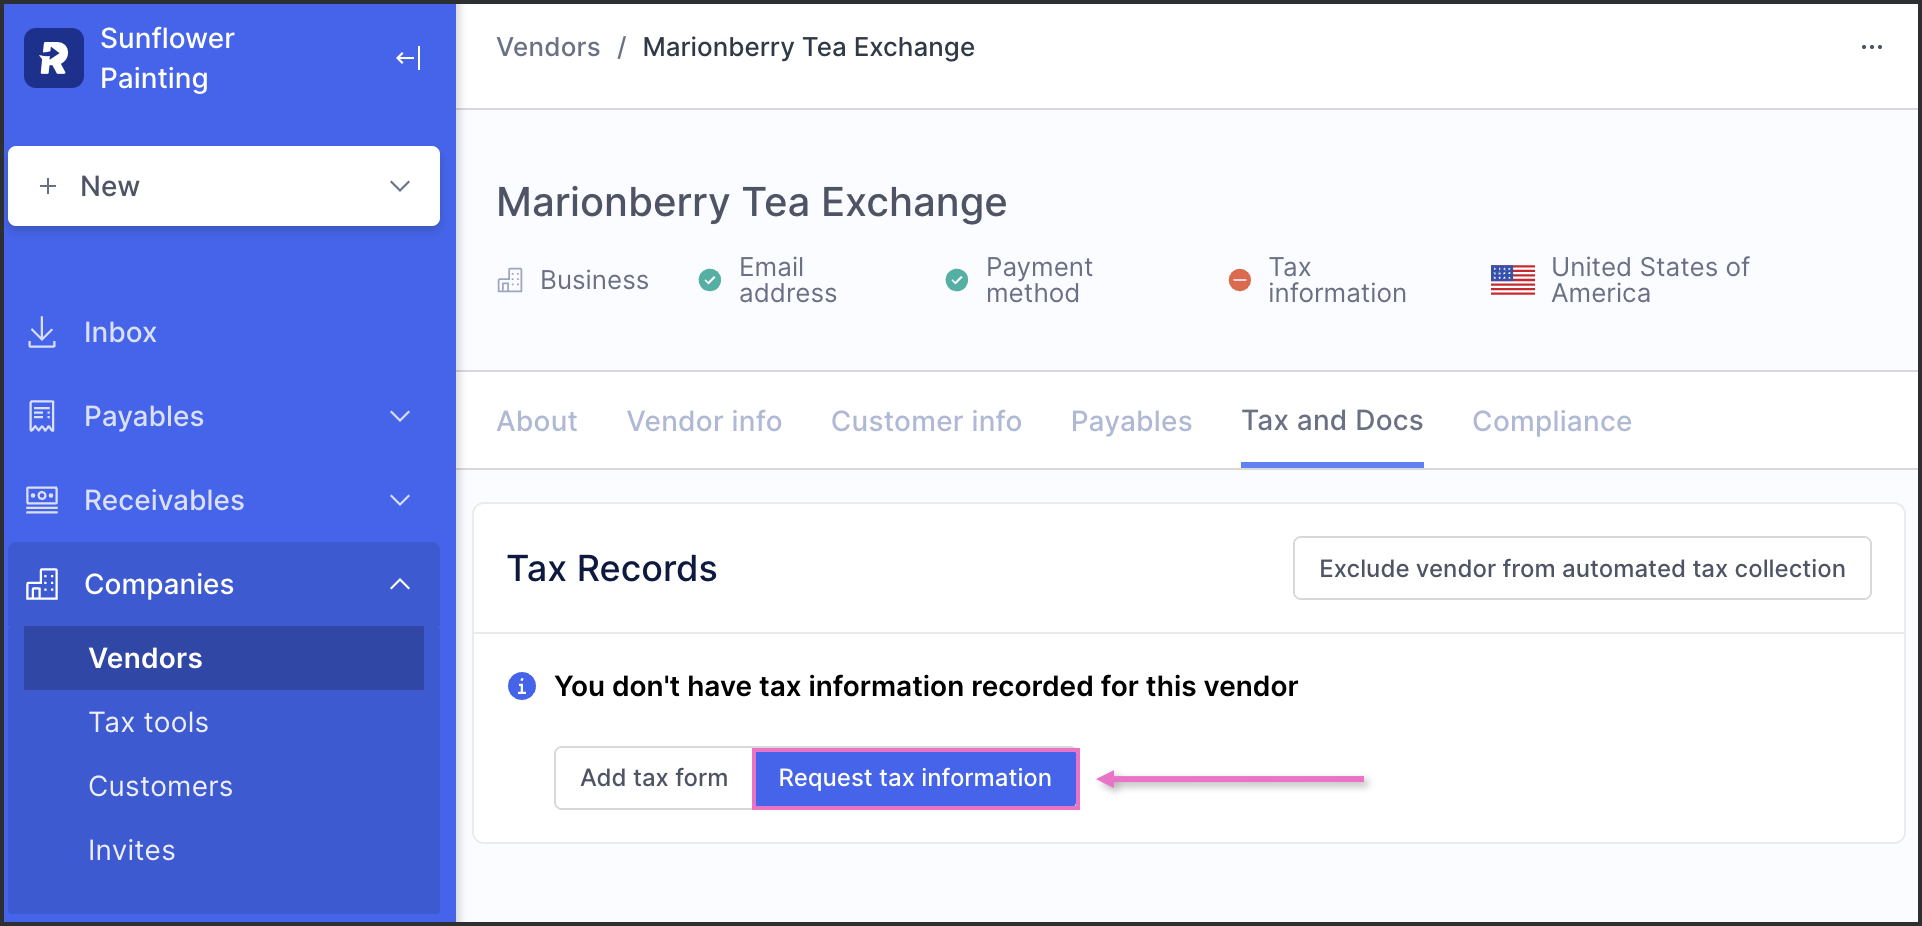
Task: Collapse the sidebar with the arrow icon
Action: pyautogui.click(x=408, y=58)
